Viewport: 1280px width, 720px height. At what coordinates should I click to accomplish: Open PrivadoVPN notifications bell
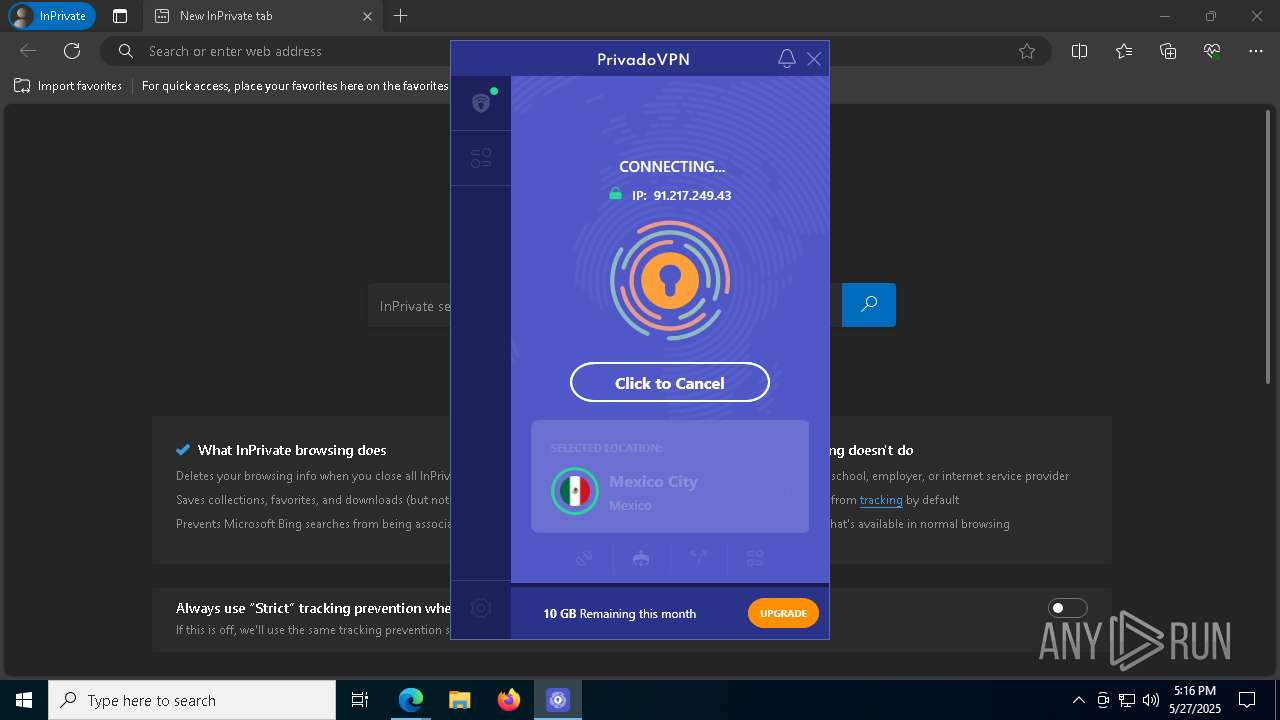click(787, 59)
